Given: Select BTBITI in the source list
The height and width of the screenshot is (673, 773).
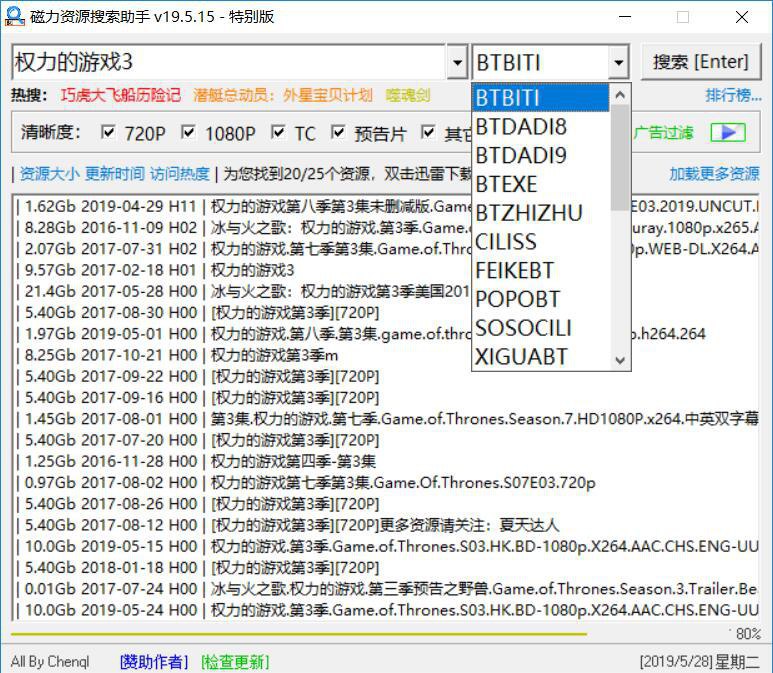Looking at the screenshot, I should (541, 98).
